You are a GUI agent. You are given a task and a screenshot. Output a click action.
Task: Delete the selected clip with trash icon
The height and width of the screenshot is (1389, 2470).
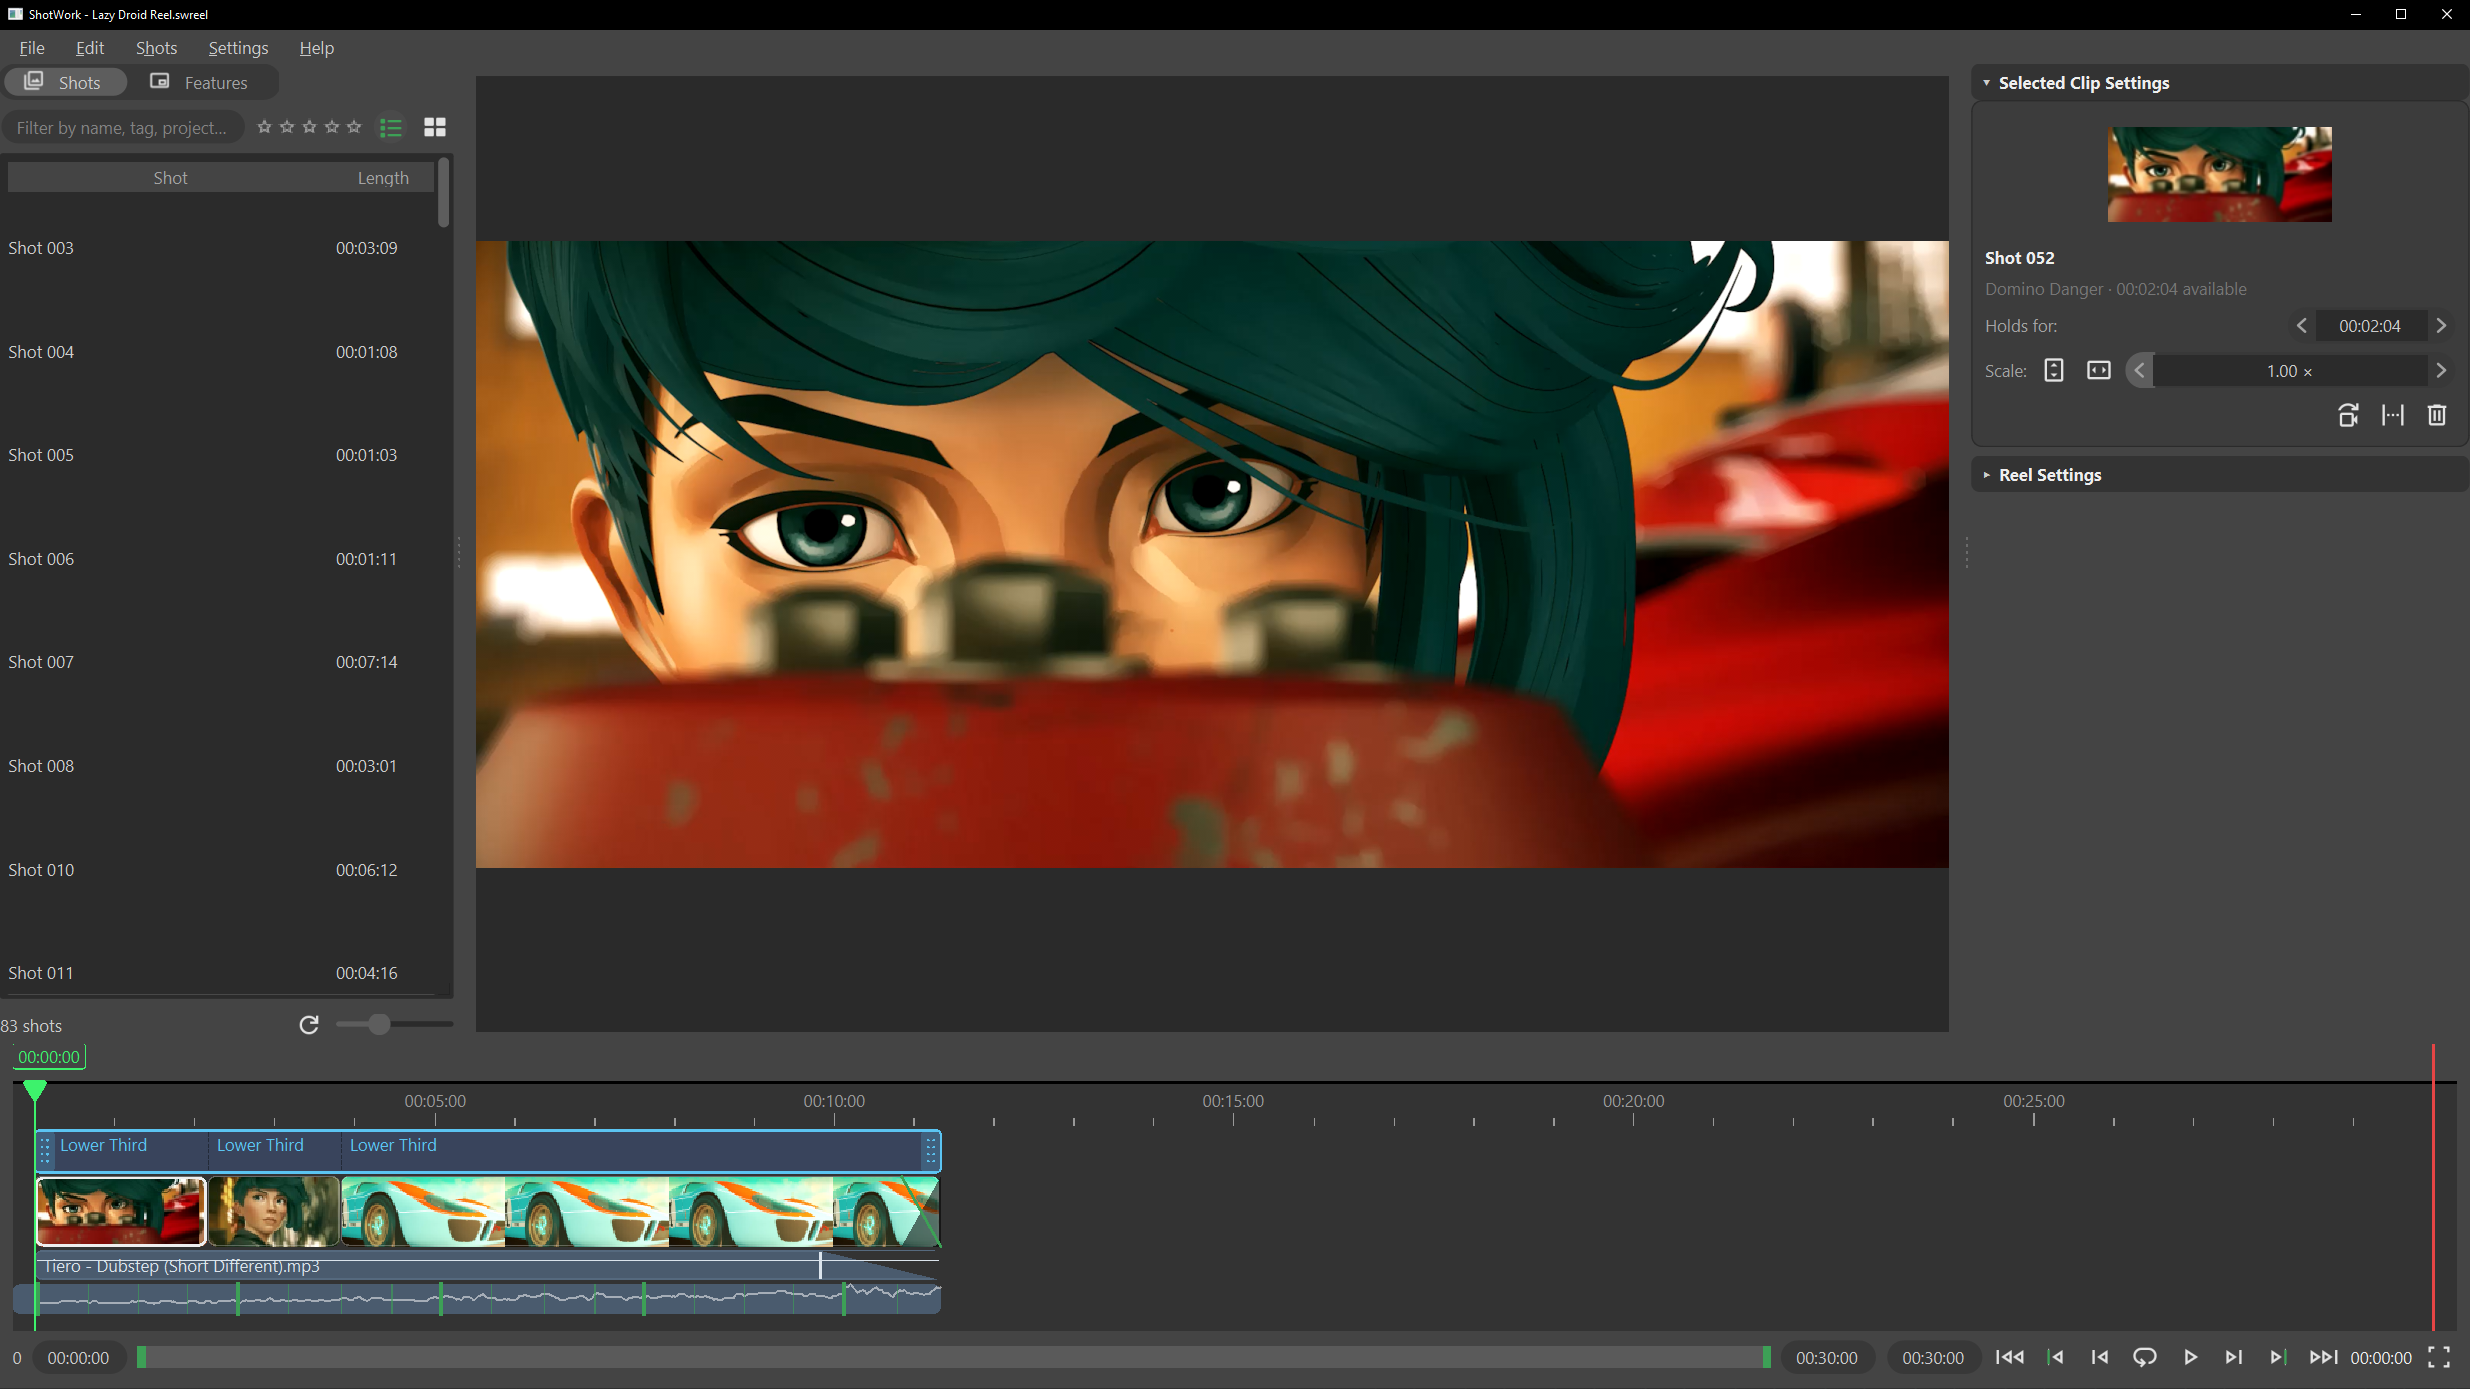[2437, 415]
